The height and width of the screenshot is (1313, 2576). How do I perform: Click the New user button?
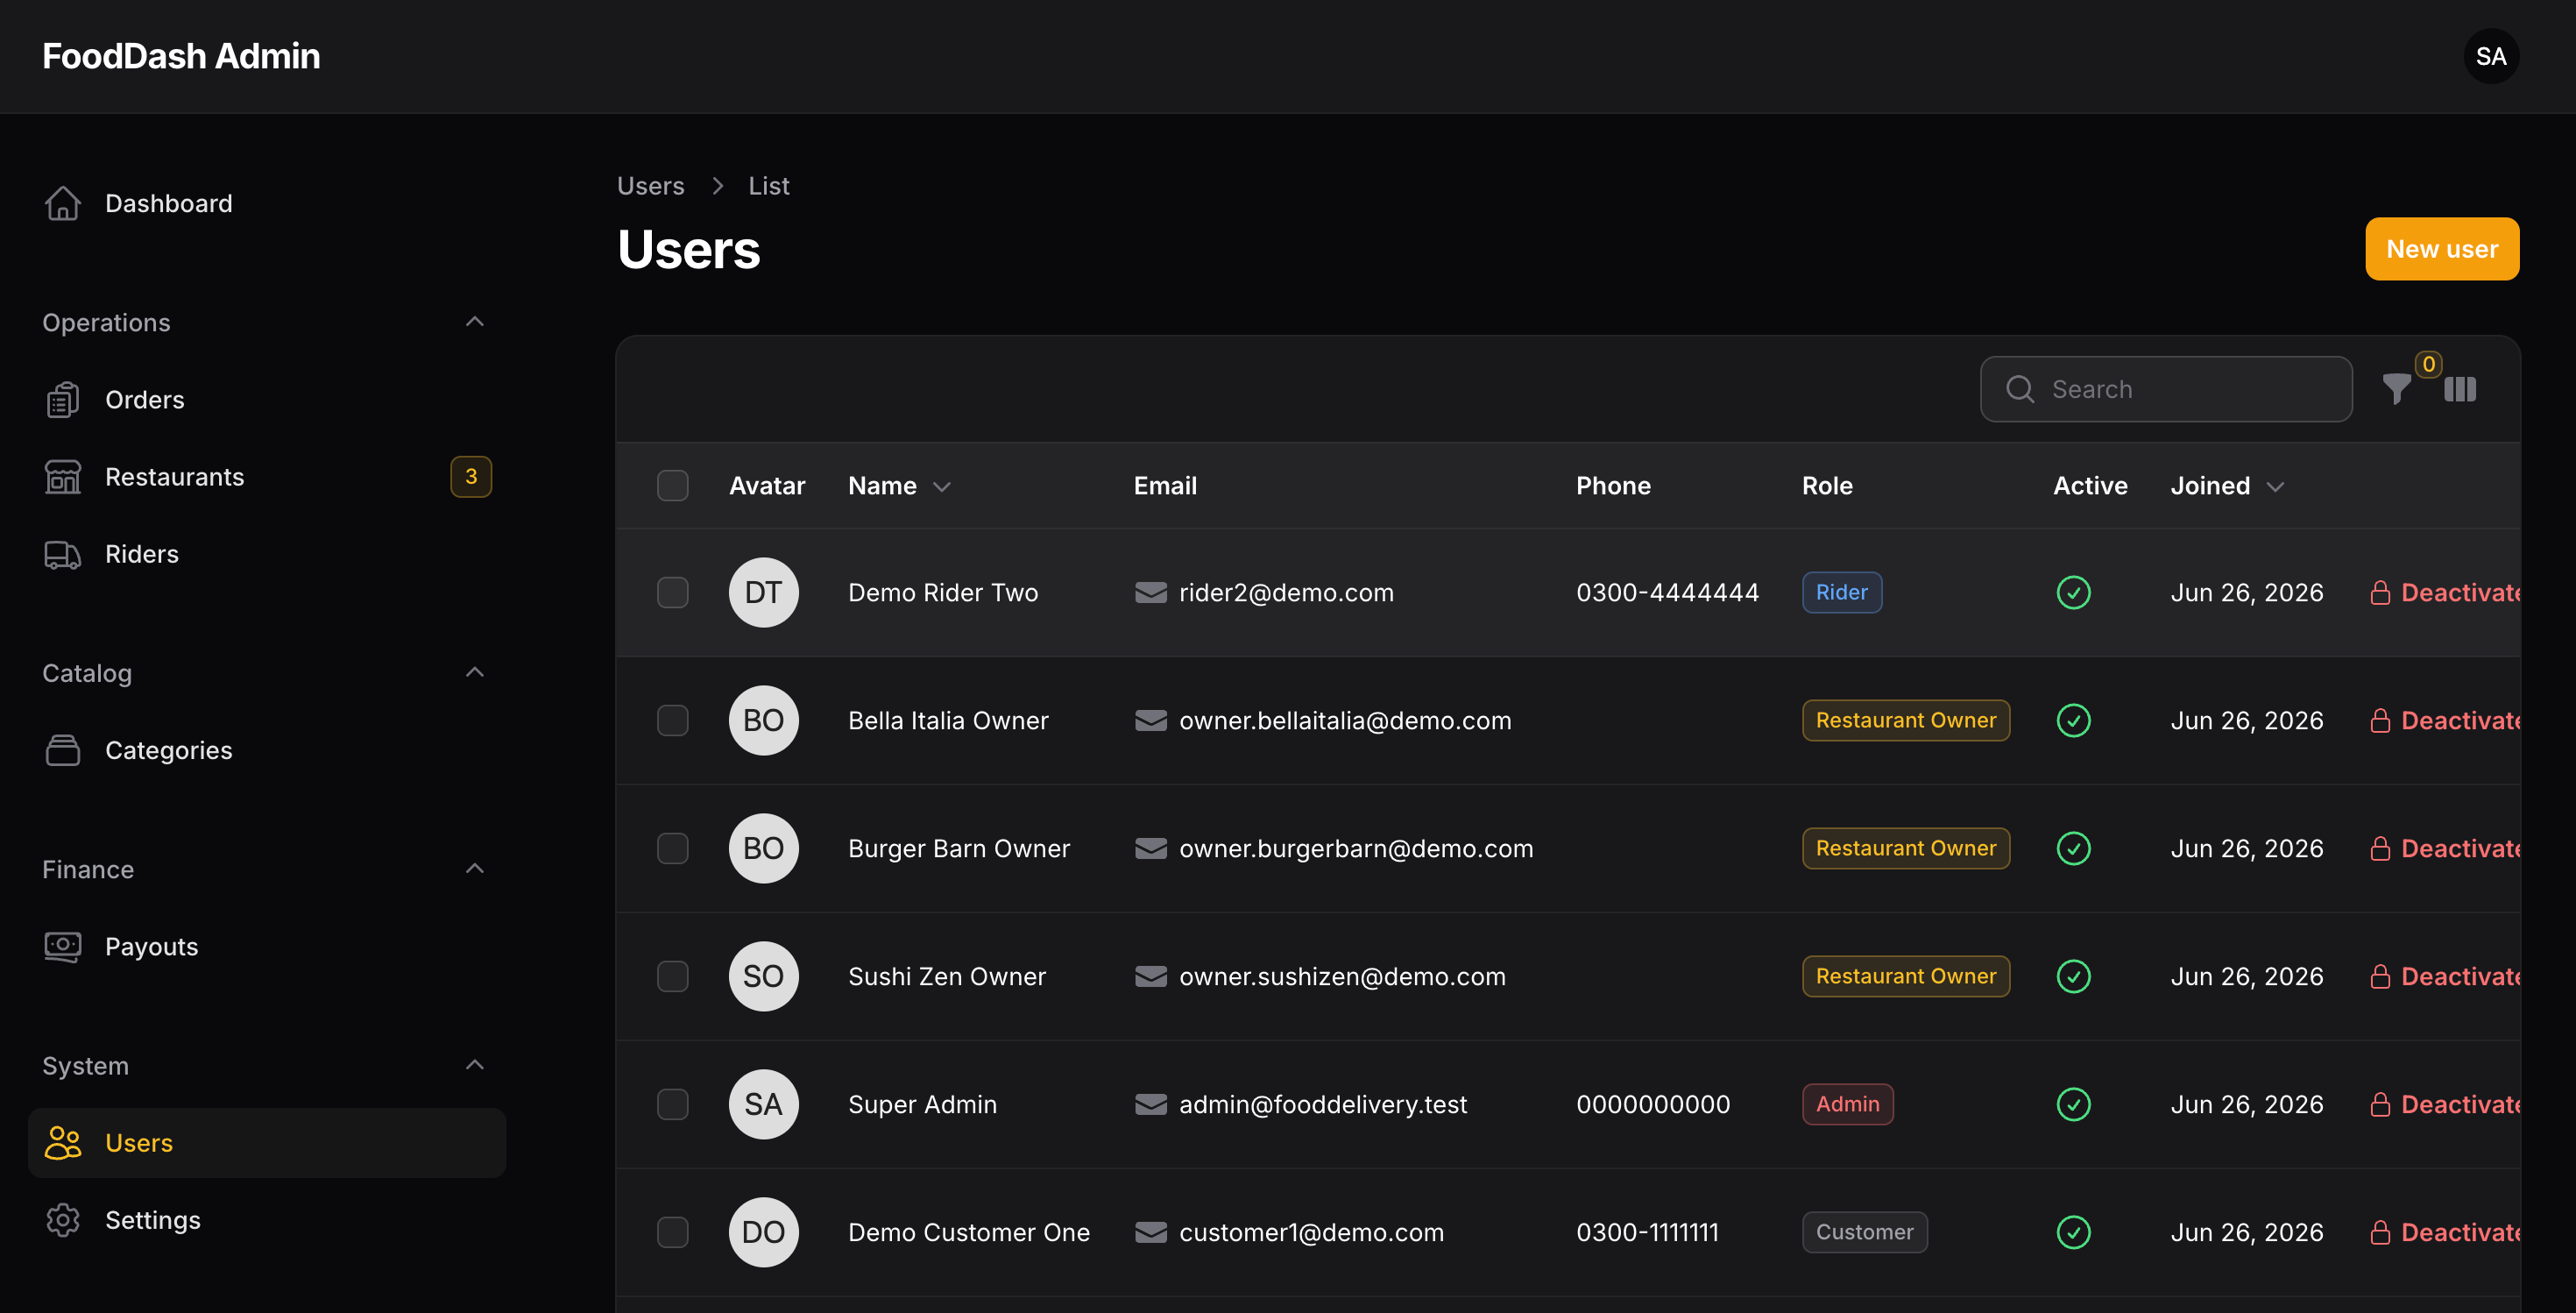point(2442,249)
